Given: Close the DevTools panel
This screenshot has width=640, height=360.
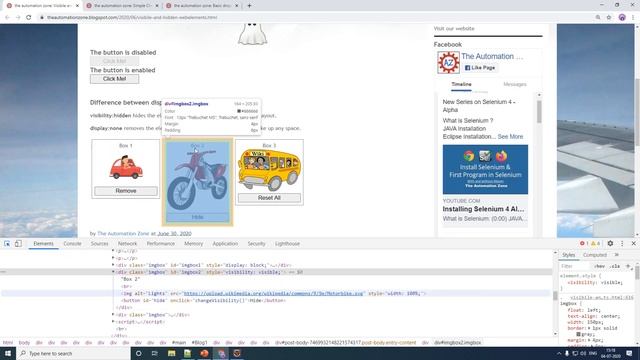Looking at the screenshot, I should 633,243.
